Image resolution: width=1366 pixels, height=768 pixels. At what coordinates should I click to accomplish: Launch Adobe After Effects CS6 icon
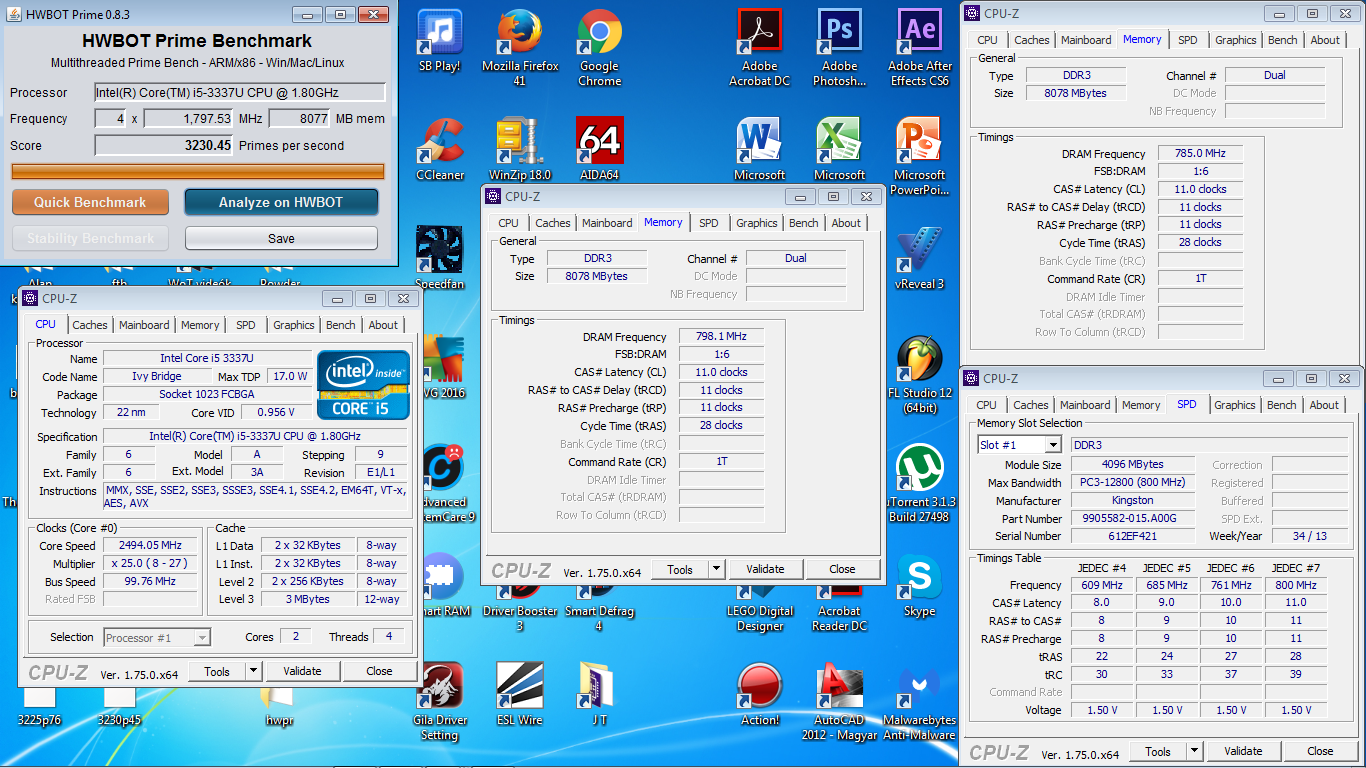919,49
